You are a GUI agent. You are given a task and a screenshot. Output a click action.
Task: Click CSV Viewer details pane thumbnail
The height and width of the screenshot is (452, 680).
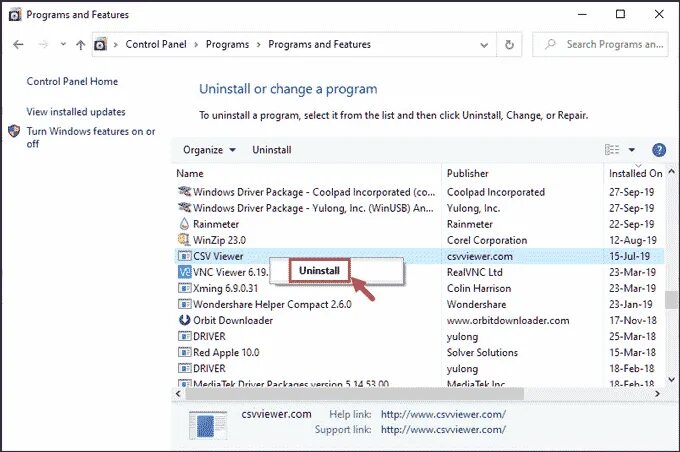[x=208, y=425]
